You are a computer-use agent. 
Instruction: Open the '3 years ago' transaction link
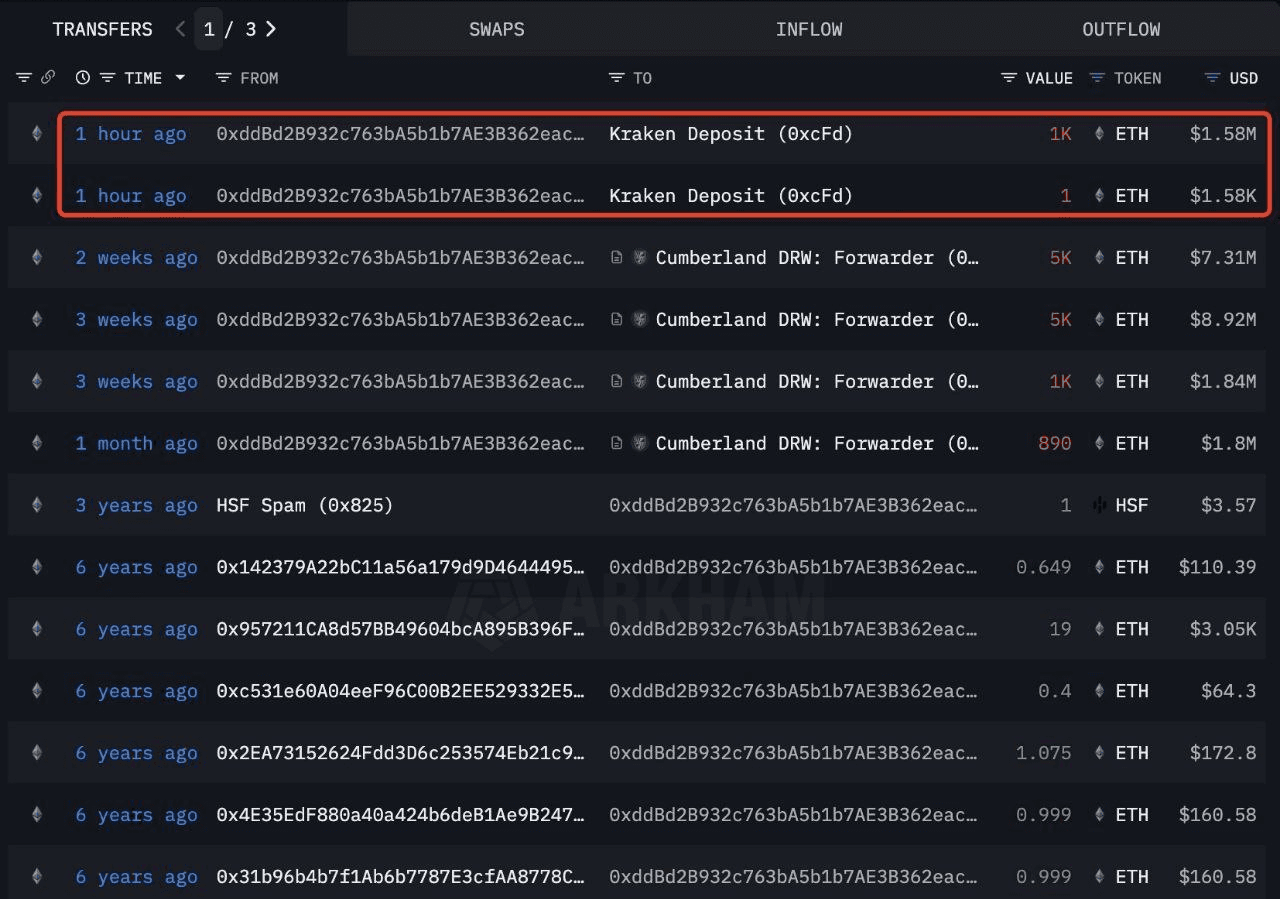tap(136, 505)
